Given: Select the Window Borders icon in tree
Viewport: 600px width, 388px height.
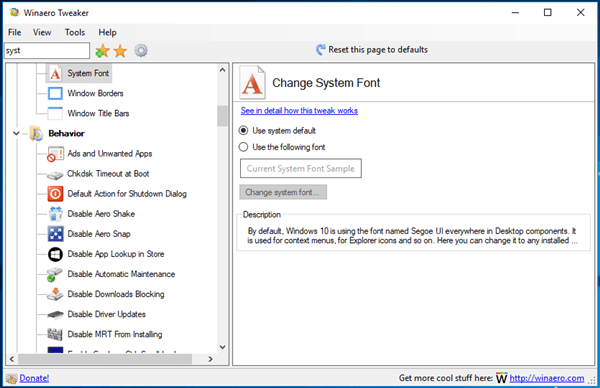Looking at the screenshot, I should [x=55, y=93].
